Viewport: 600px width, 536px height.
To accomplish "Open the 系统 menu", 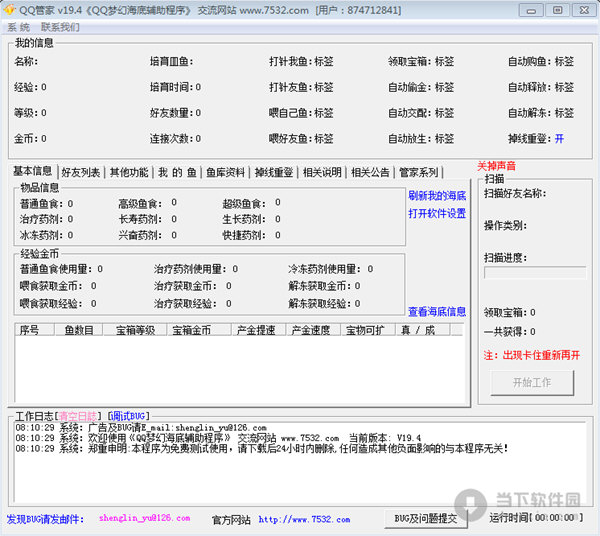I will click(x=18, y=27).
